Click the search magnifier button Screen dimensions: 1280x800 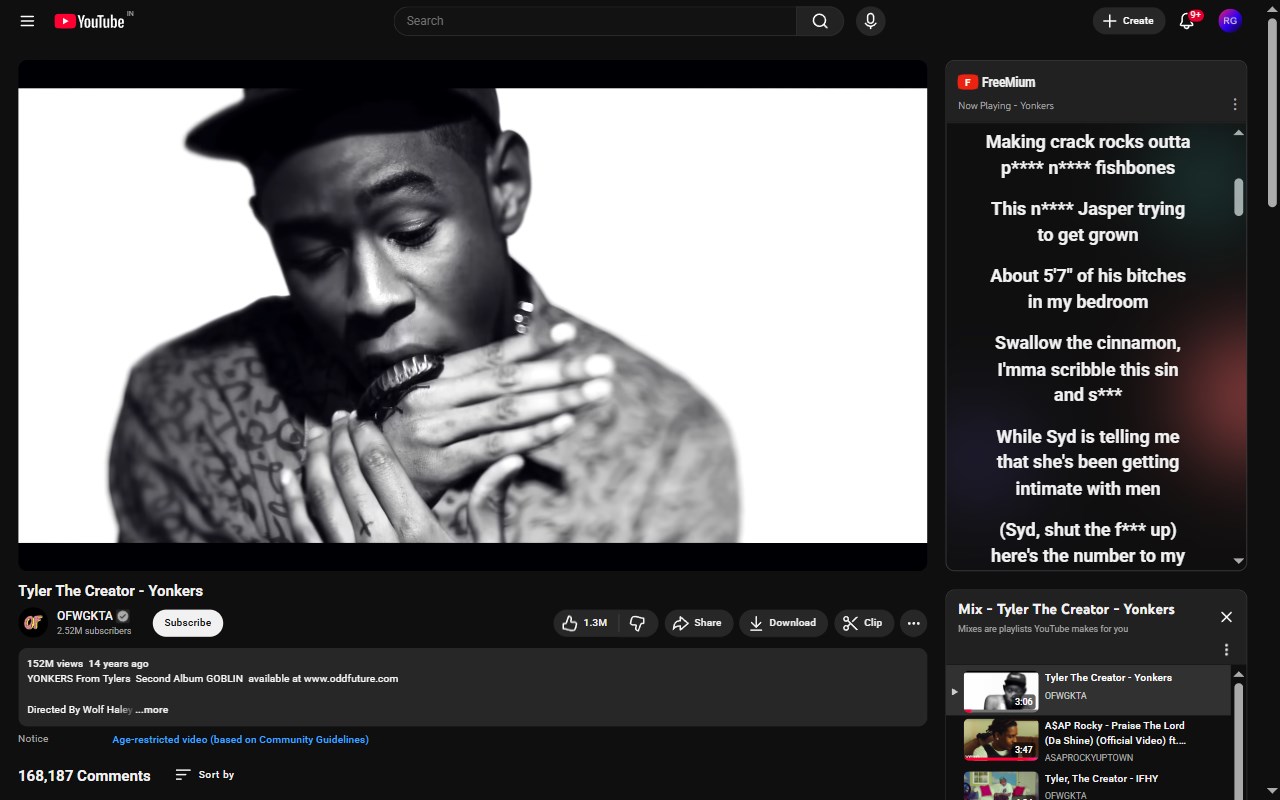point(820,21)
